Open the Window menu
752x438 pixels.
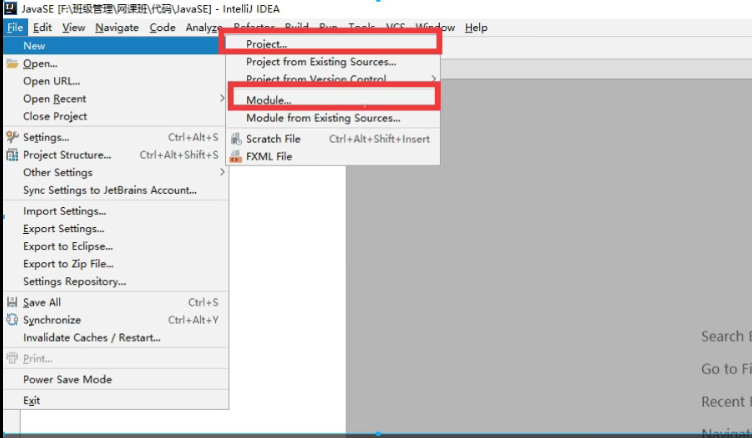pos(435,28)
